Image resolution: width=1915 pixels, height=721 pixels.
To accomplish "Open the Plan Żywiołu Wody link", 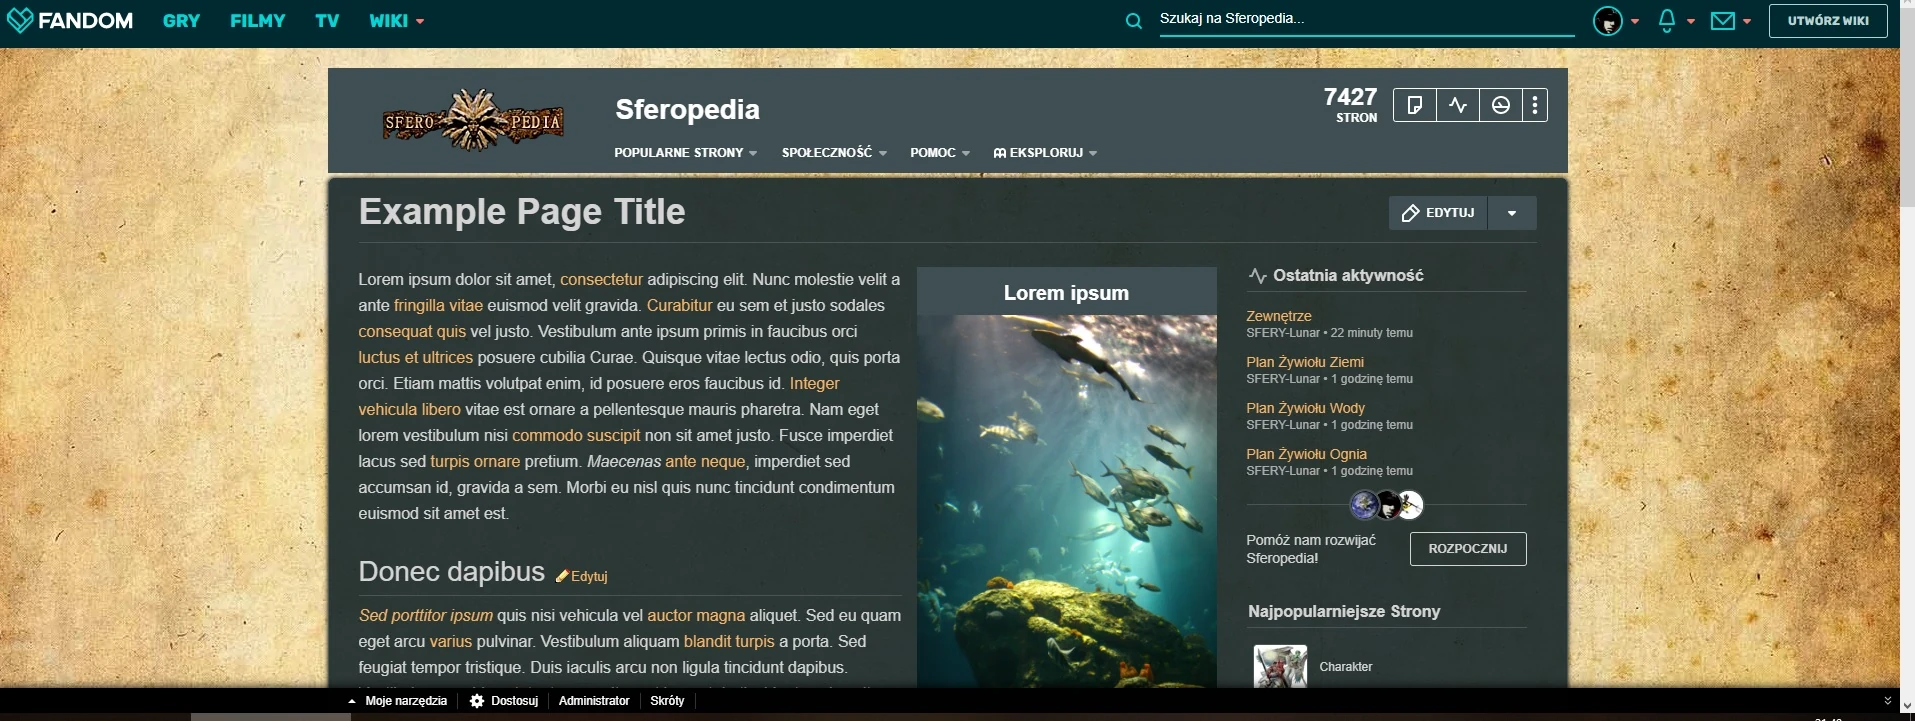I will click(1305, 408).
